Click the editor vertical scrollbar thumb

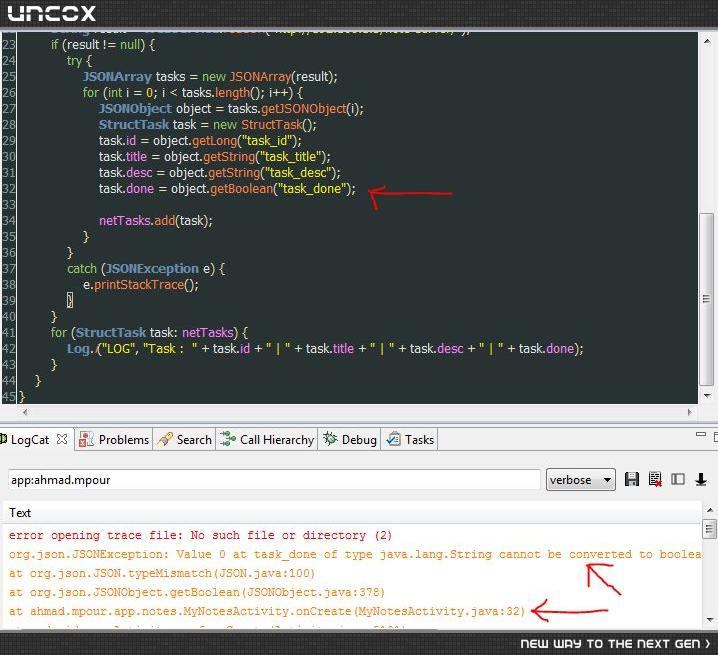(x=707, y=299)
